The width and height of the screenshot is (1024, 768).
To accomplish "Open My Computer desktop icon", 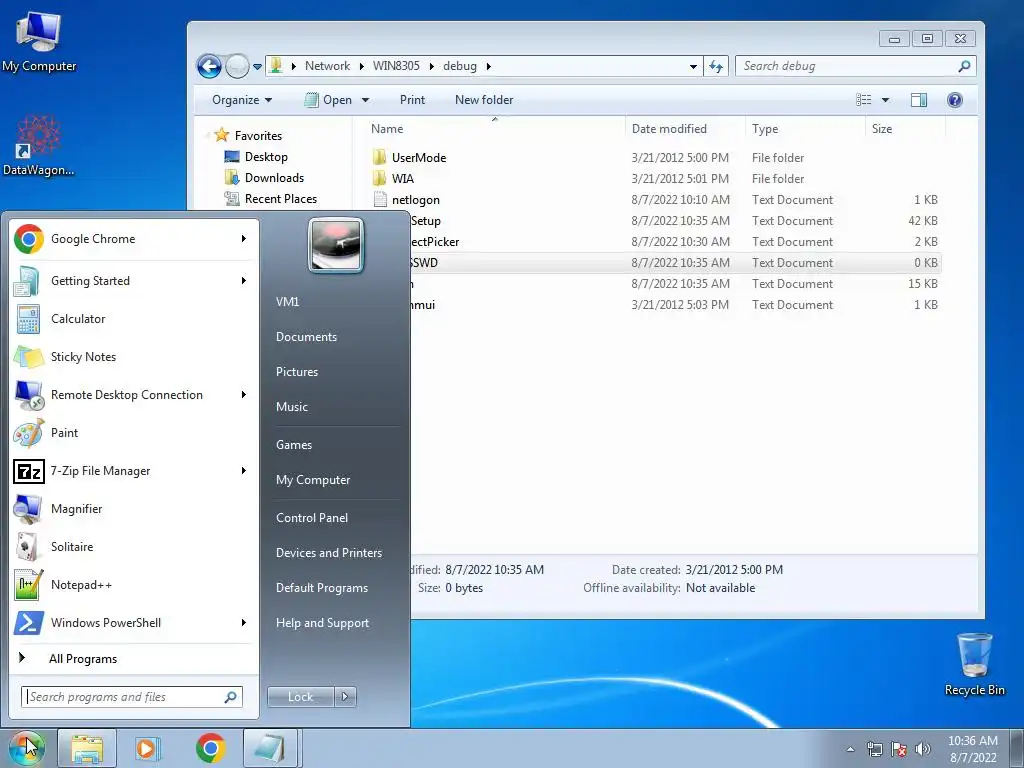I will [39, 42].
